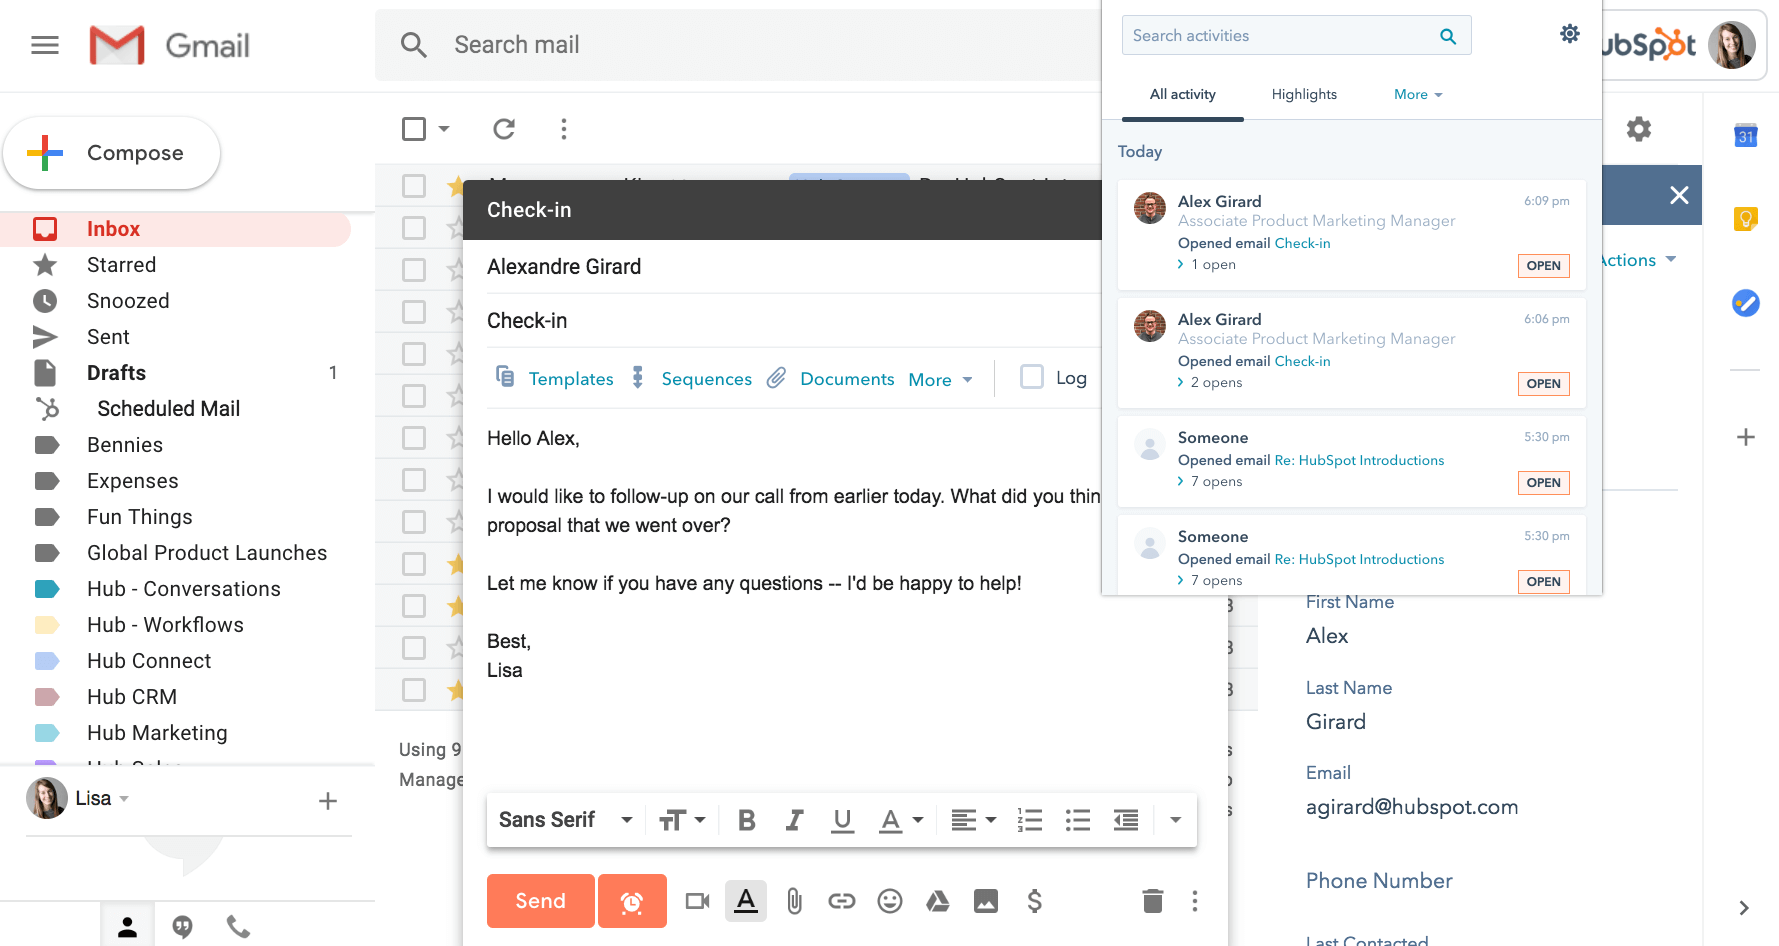Viewport: 1779px width, 946px height.
Task: Insert a file from Google Drive
Action: pyautogui.click(x=937, y=900)
